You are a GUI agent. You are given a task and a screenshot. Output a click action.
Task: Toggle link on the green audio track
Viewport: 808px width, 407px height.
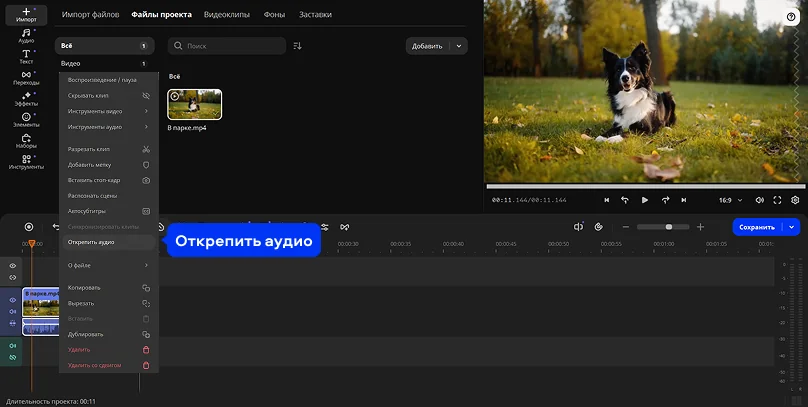pyautogui.click(x=13, y=357)
